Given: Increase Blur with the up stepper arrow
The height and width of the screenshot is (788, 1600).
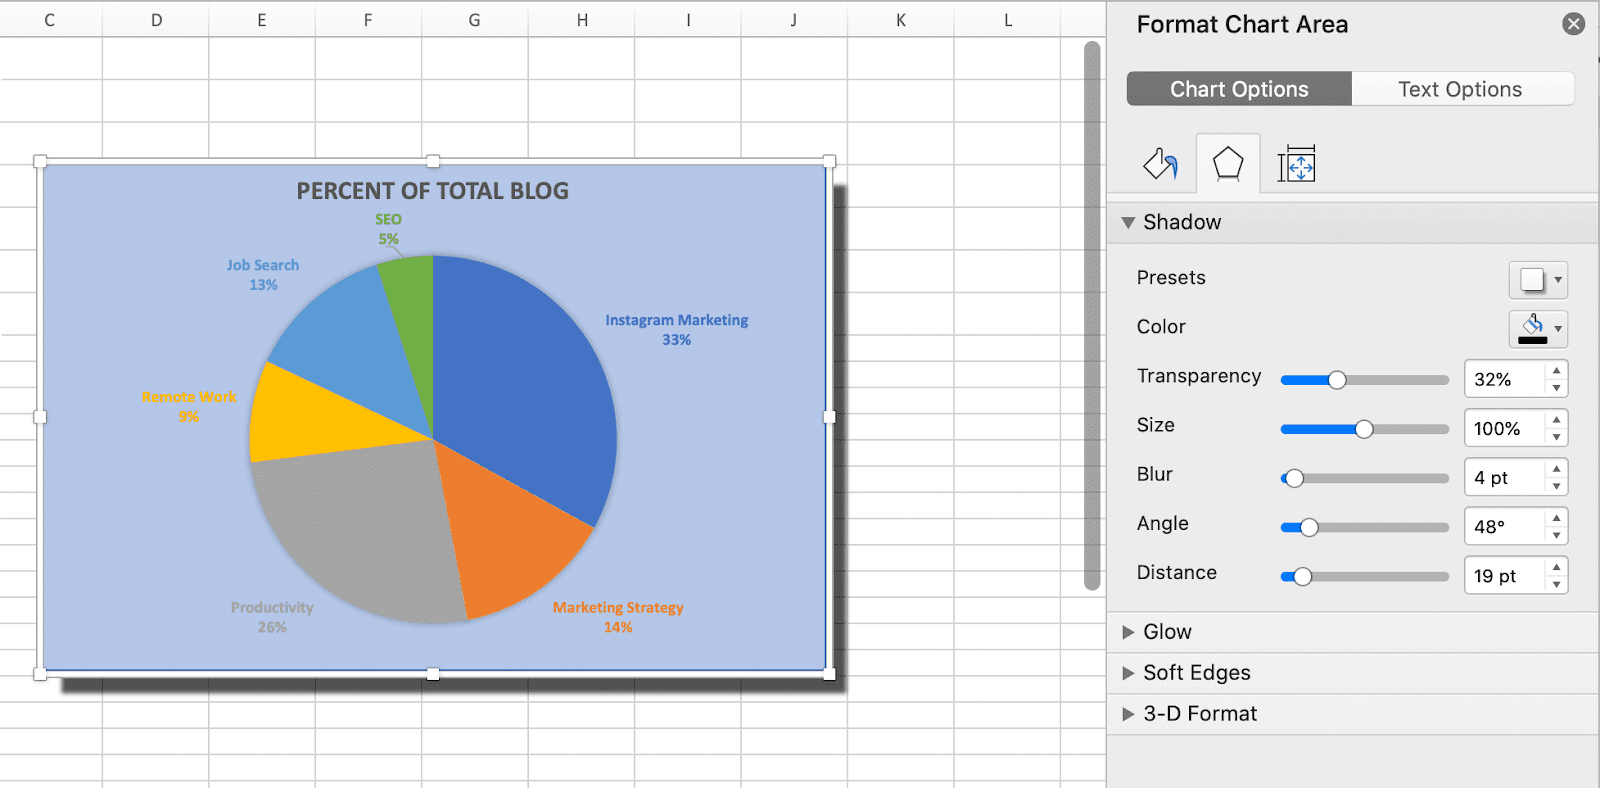Looking at the screenshot, I should [1557, 468].
